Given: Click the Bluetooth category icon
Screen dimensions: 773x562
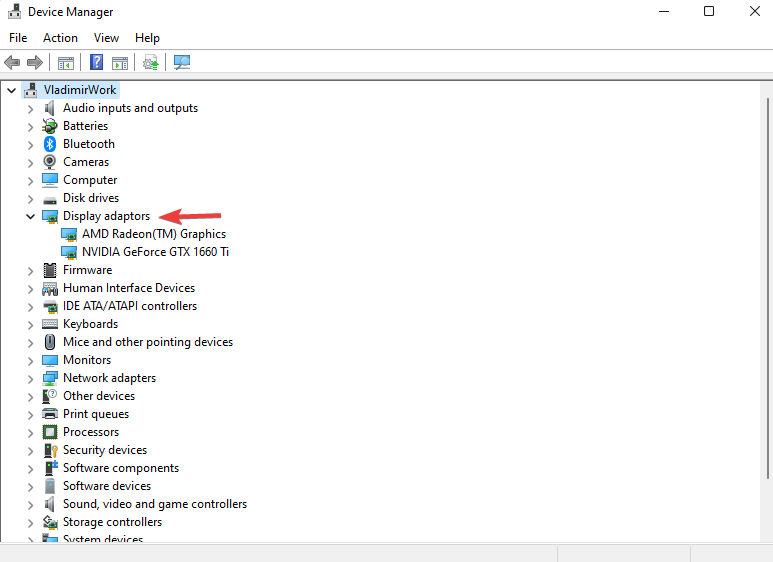Looking at the screenshot, I should coord(50,144).
